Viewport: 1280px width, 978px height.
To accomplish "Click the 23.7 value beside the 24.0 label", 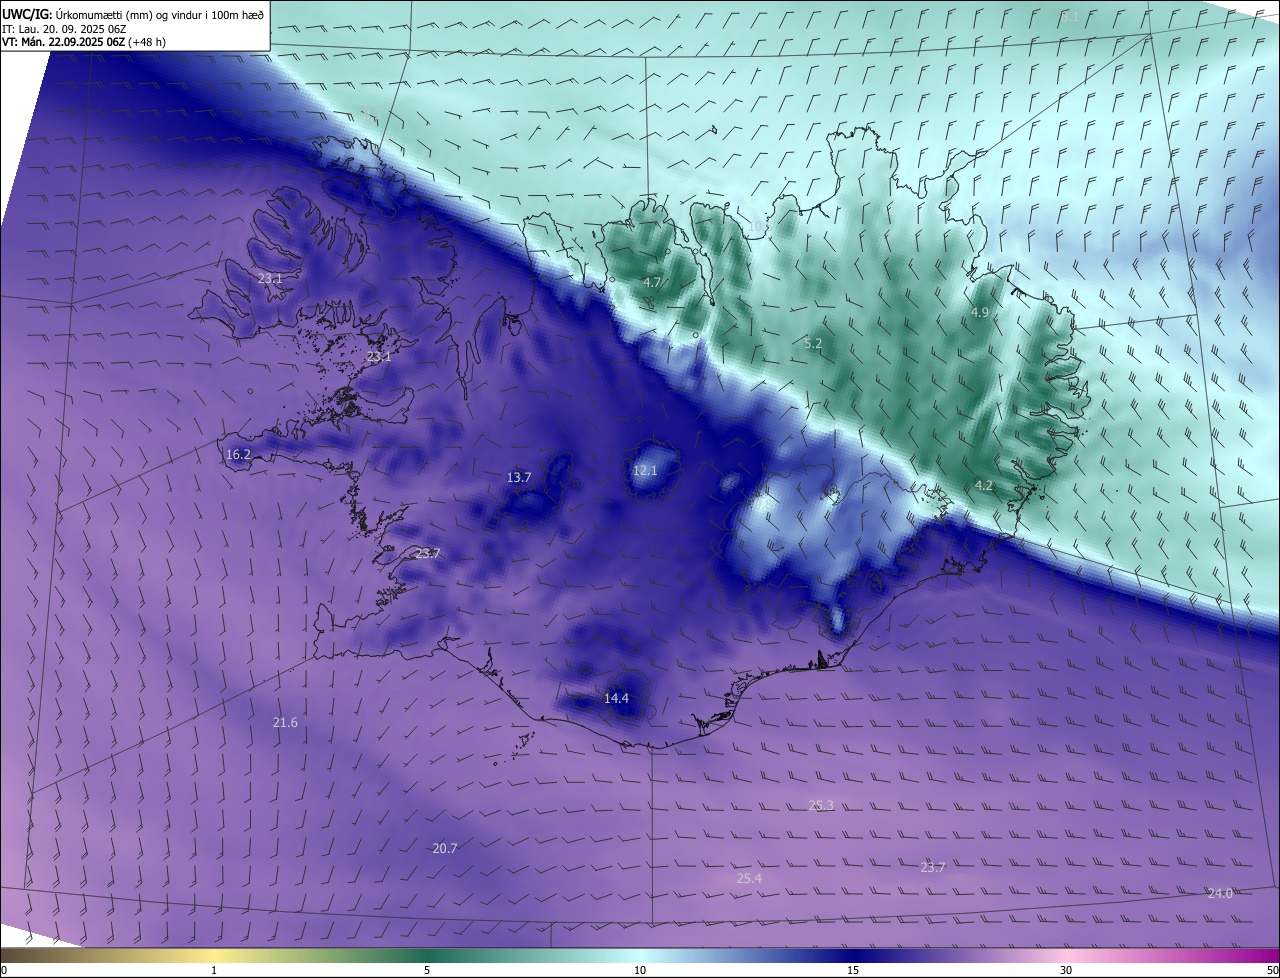I will click(933, 867).
